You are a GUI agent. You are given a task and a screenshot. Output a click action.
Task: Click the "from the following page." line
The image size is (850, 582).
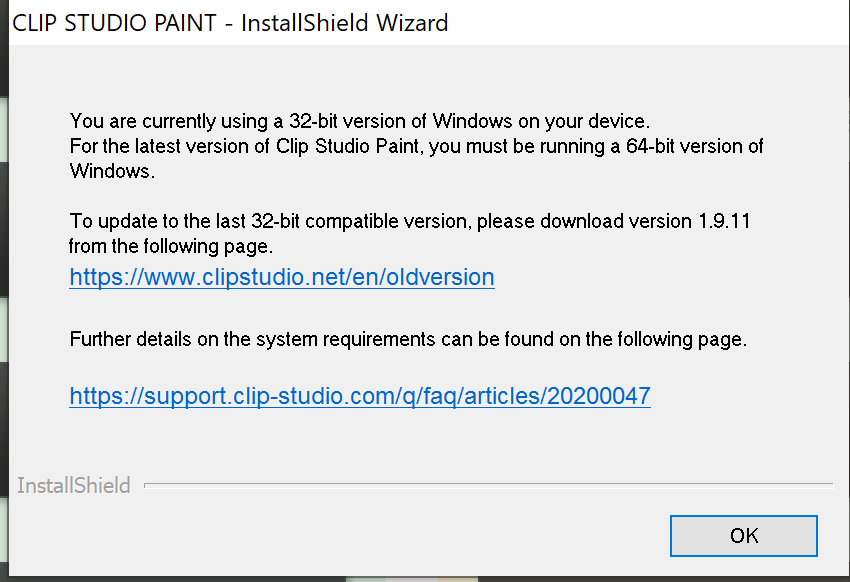[x=170, y=245]
